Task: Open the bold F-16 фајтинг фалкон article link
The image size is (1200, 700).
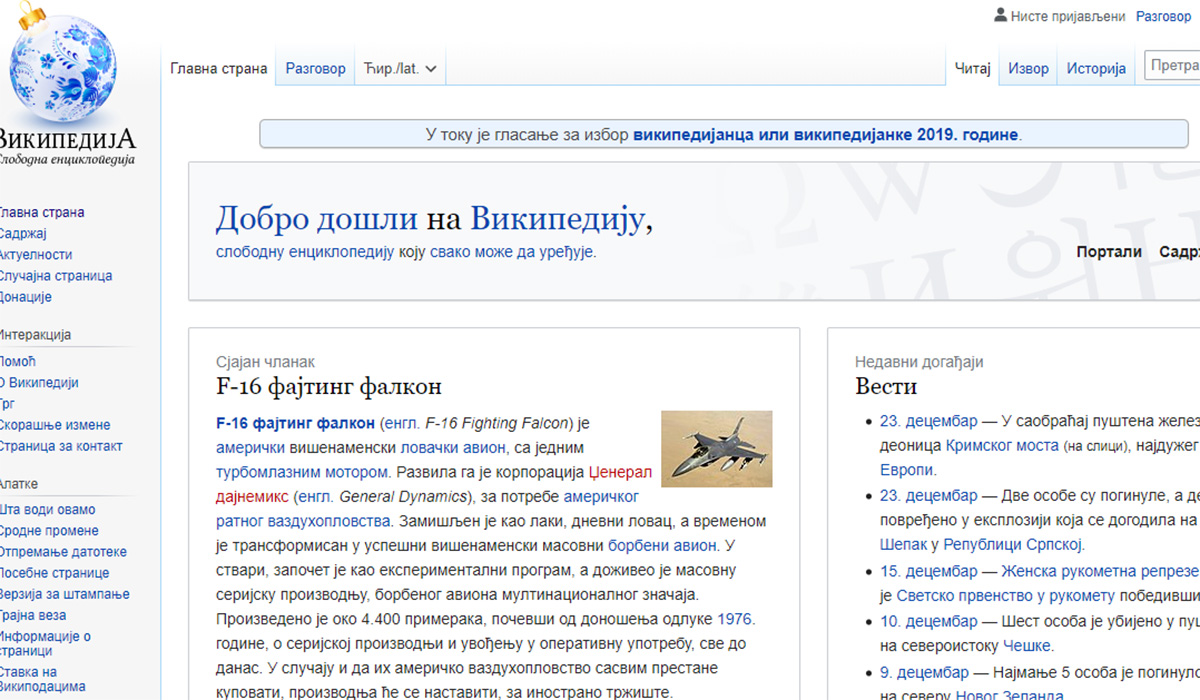Action: tap(295, 423)
